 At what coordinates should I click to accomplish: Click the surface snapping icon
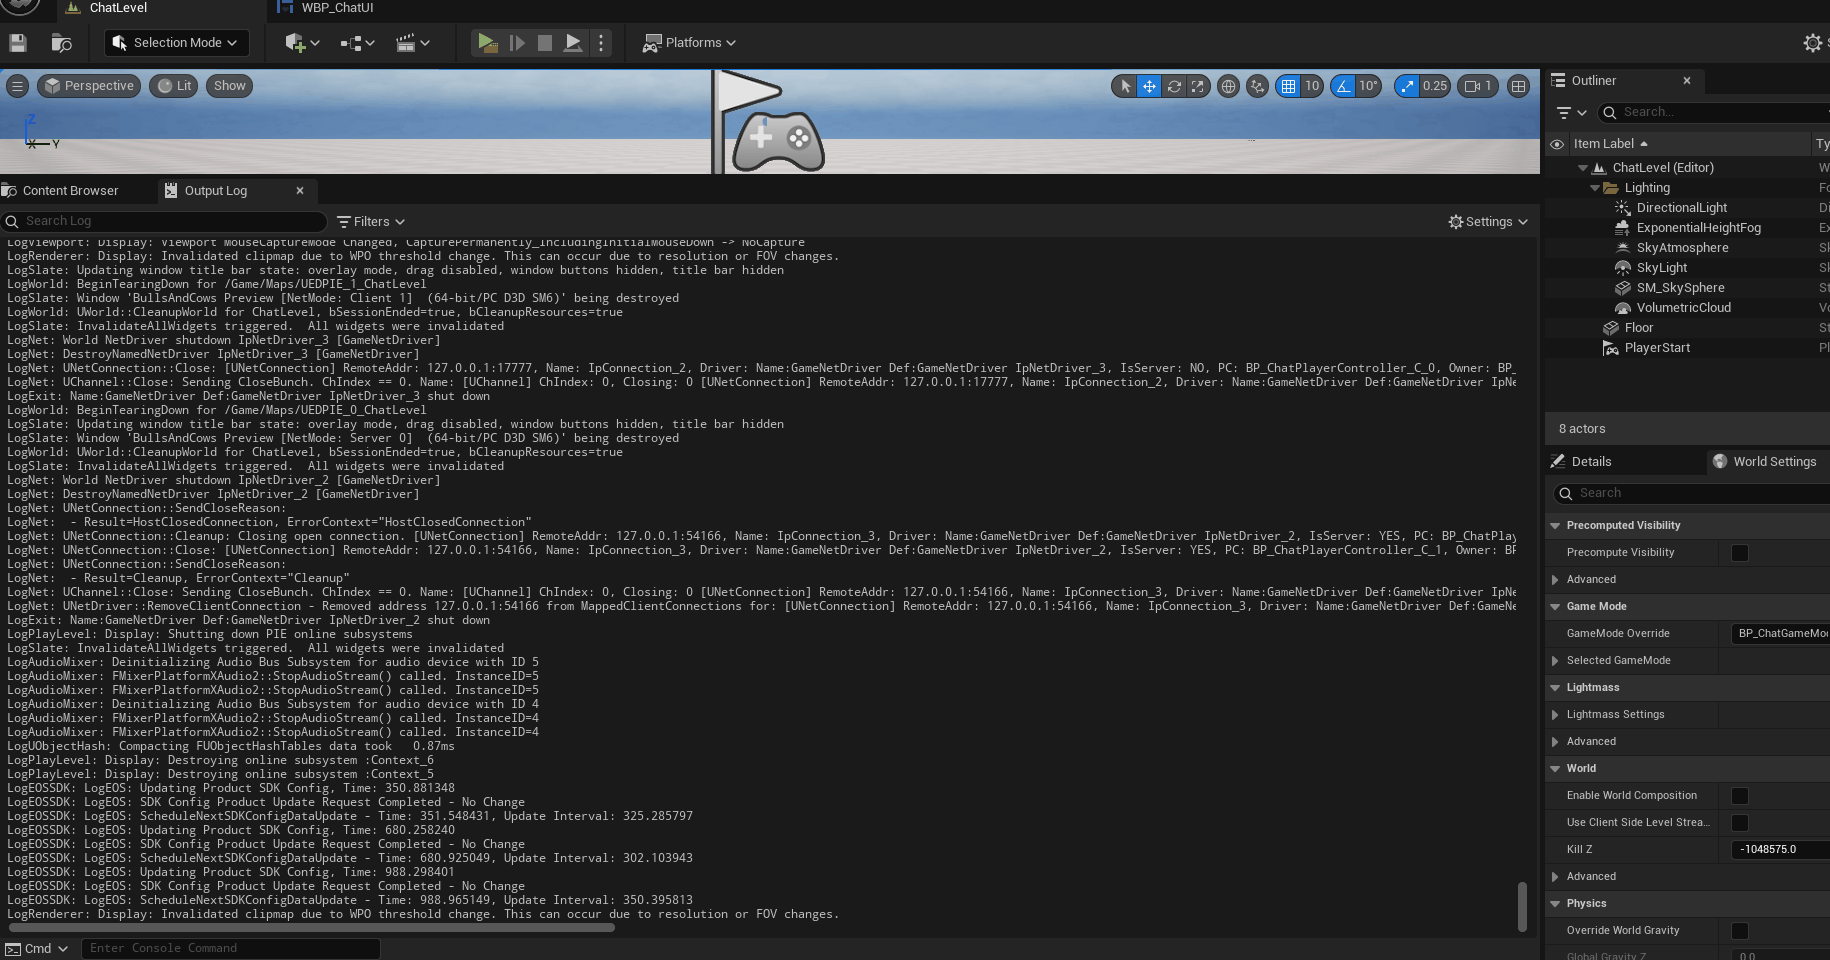(x=1258, y=86)
